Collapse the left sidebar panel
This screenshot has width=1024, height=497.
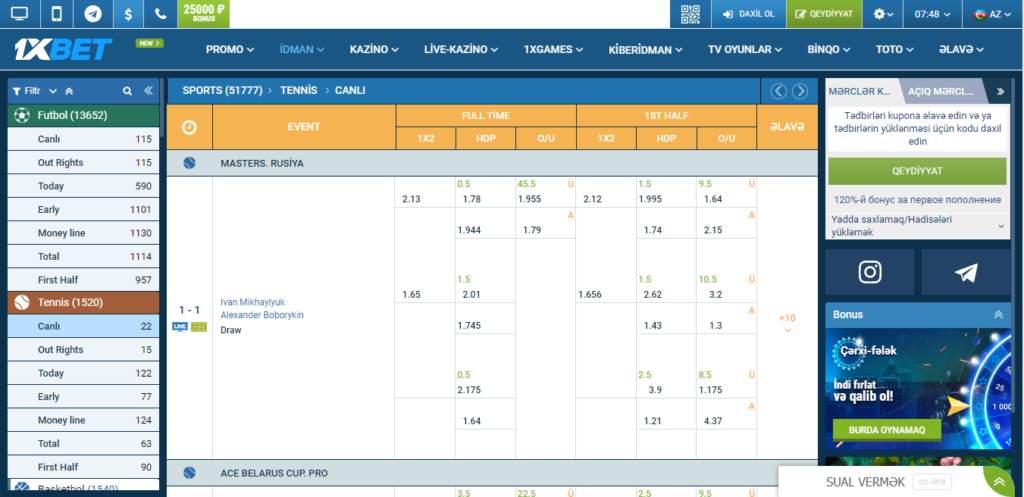(x=148, y=91)
